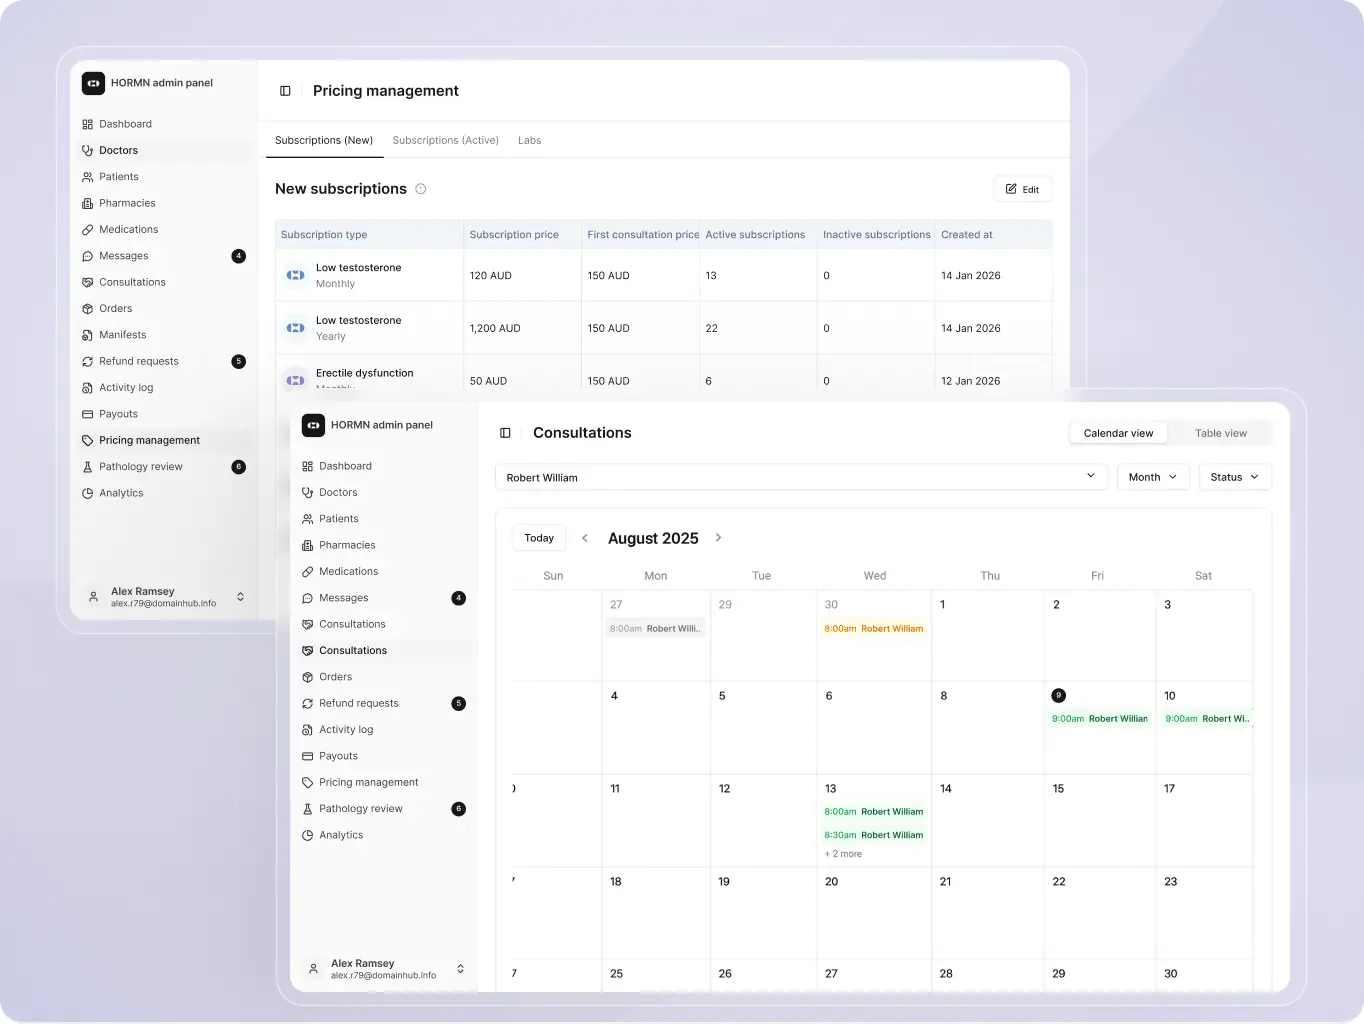The height and width of the screenshot is (1024, 1364).
Task: Open the Month range dropdown
Action: click(x=1152, y=477)
